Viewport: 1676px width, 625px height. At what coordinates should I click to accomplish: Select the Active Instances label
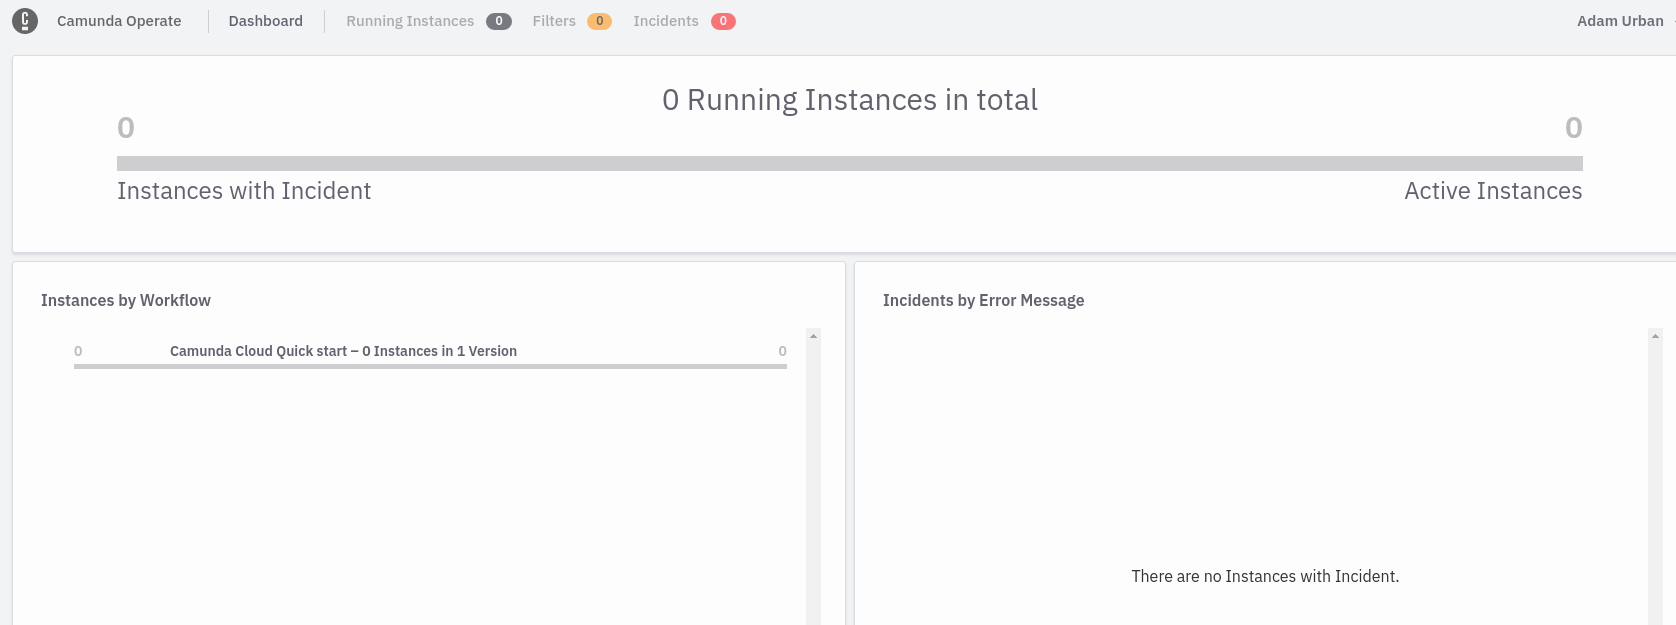pos(1492,191)
